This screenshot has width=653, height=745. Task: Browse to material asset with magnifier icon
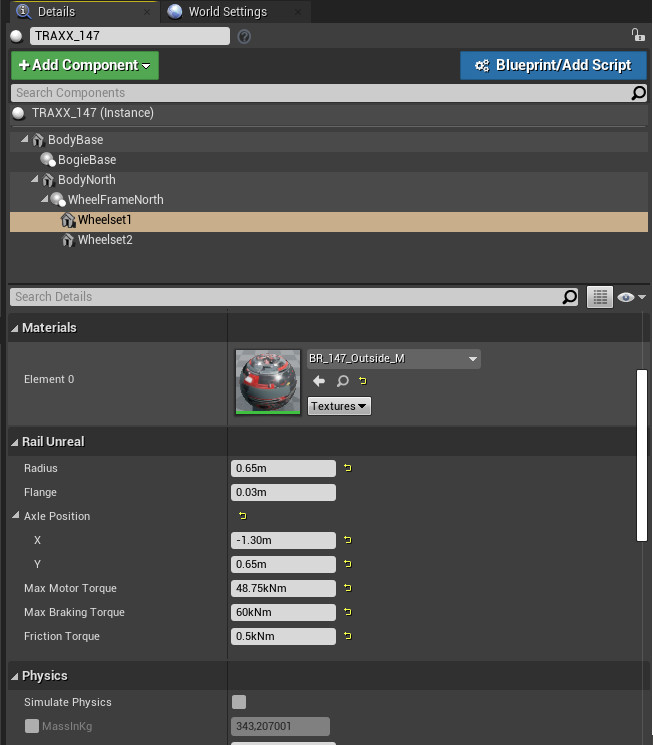(342, 381)
